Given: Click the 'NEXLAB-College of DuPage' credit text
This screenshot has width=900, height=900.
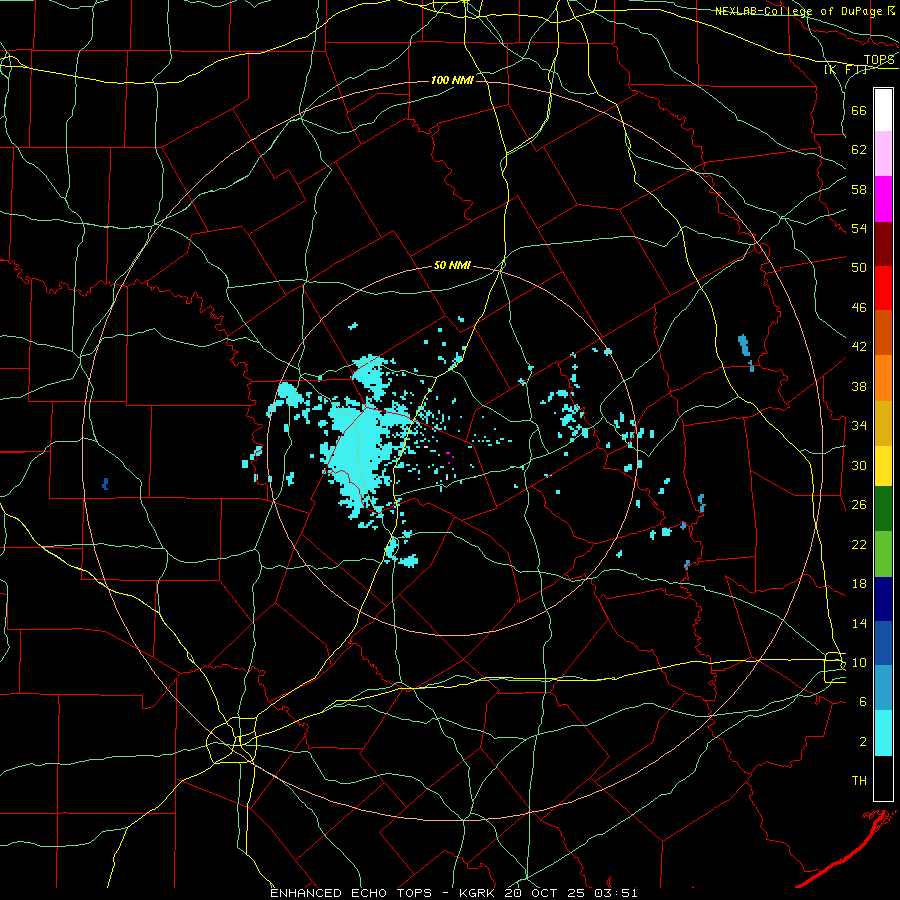Looking at the screenshot, I should 800,11.
